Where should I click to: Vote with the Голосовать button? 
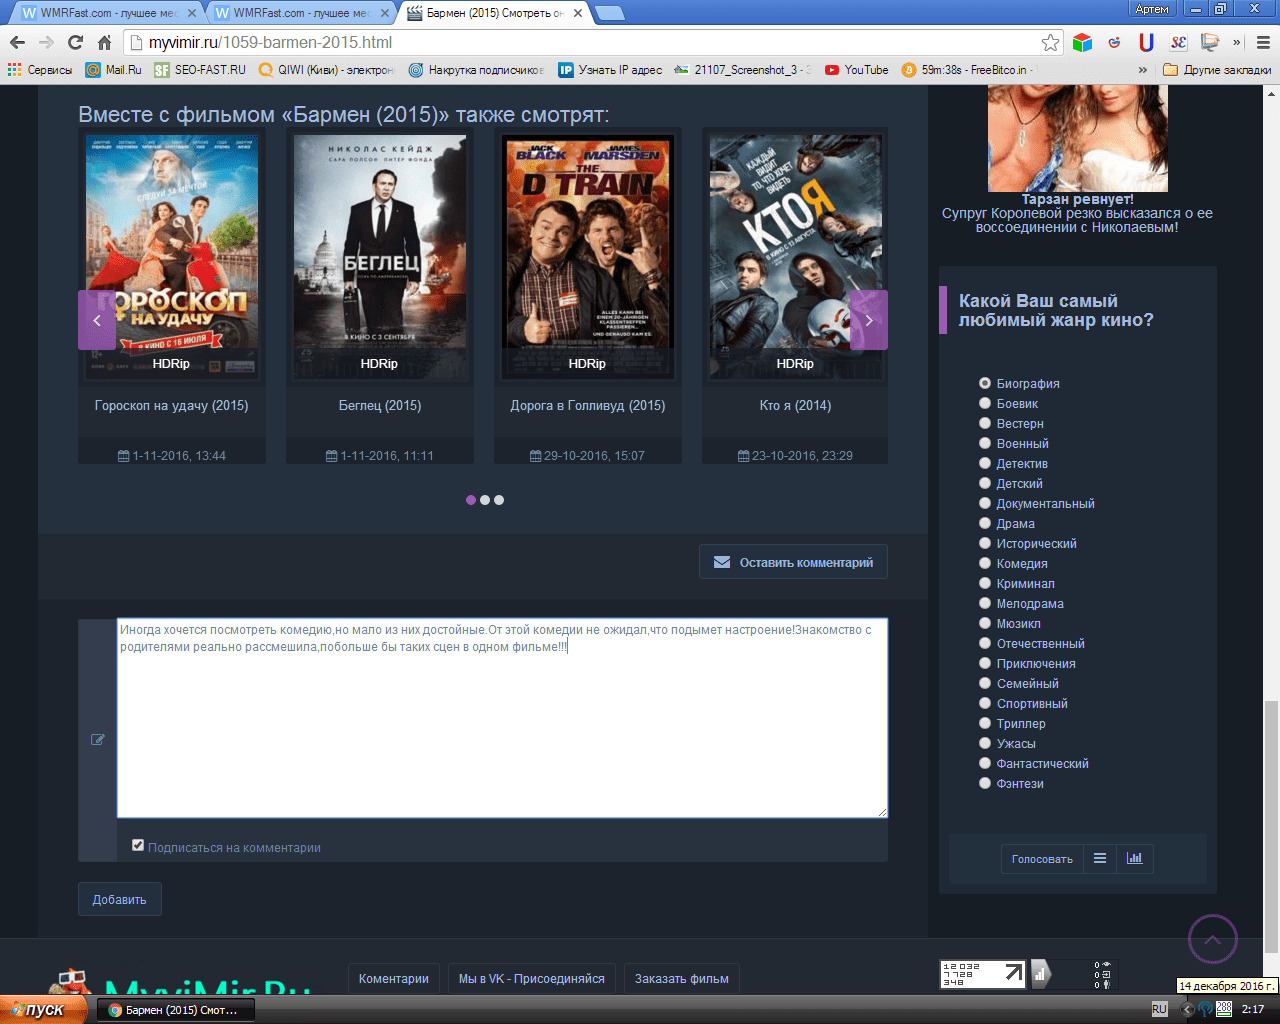pos(1042,858)
